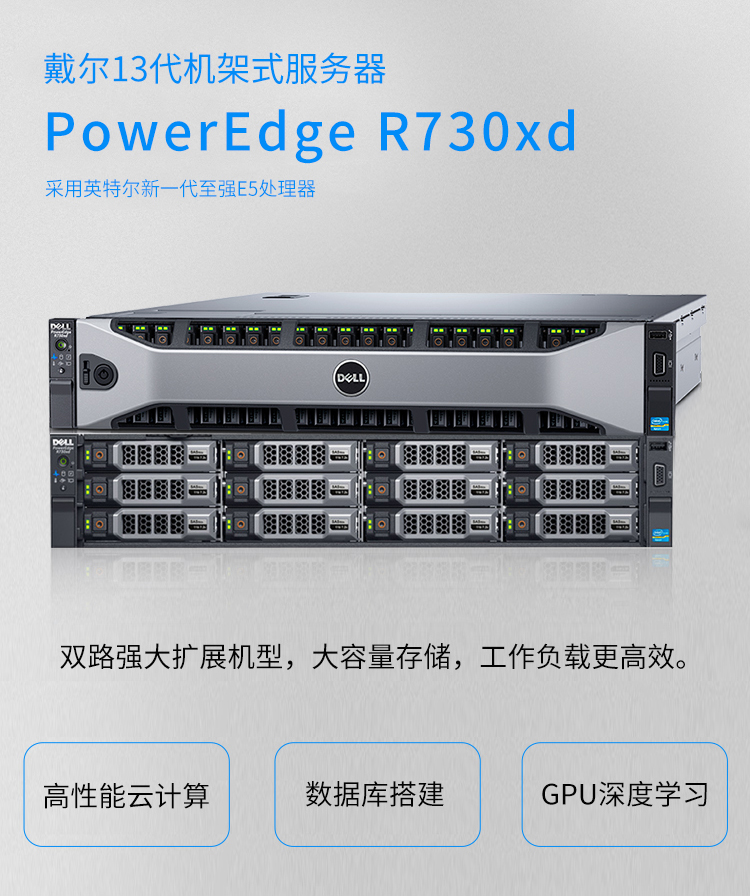The height and width of the screenshot is (896, 750).
Task: Click the USB port on top server
Action: [659, 334]
